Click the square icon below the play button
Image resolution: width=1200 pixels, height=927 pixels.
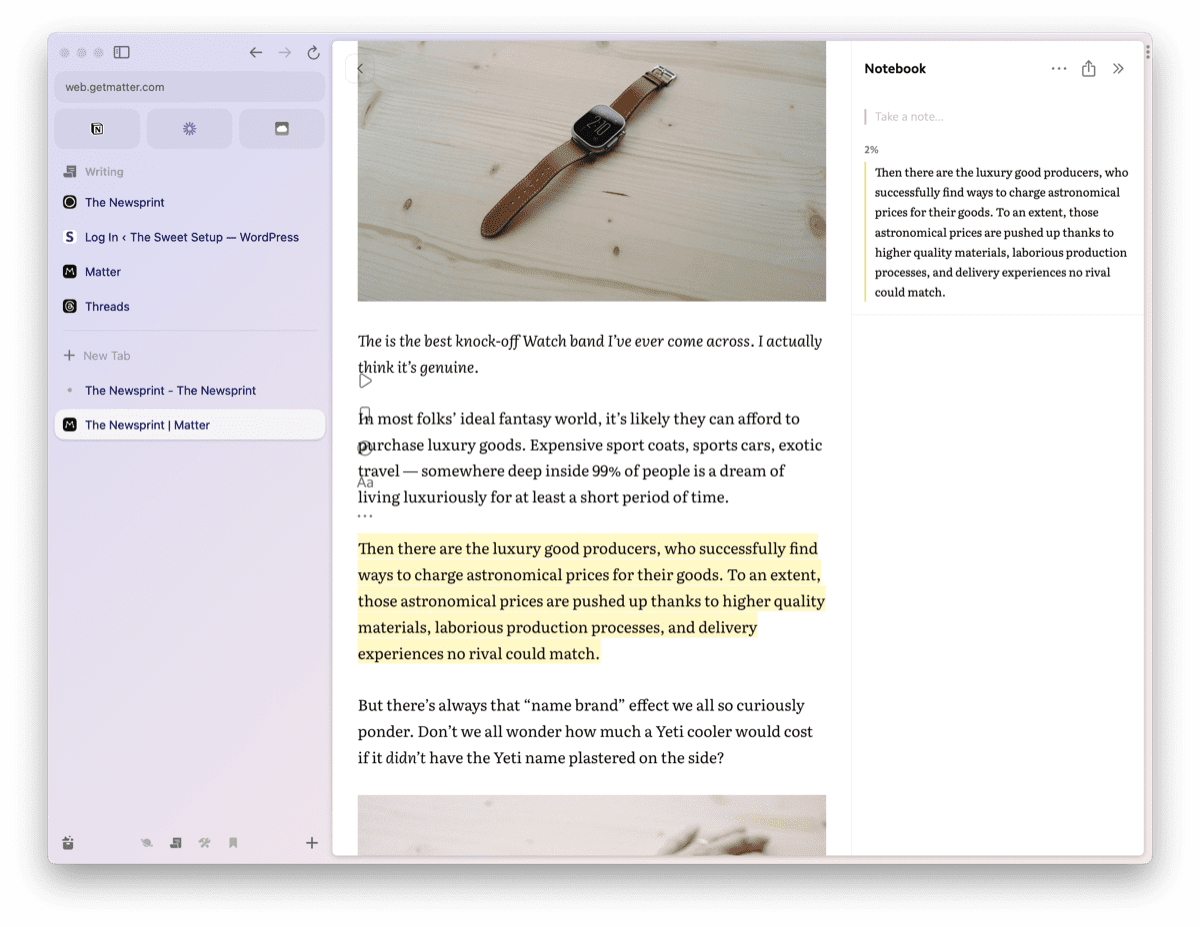pos(365,414)
